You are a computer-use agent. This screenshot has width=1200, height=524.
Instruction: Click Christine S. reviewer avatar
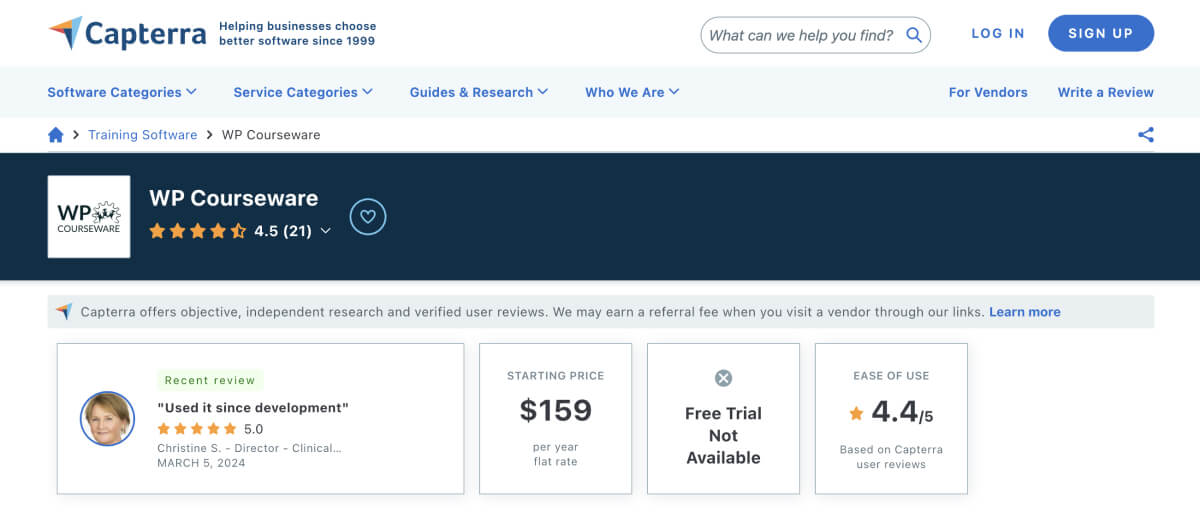pos(107,418)
